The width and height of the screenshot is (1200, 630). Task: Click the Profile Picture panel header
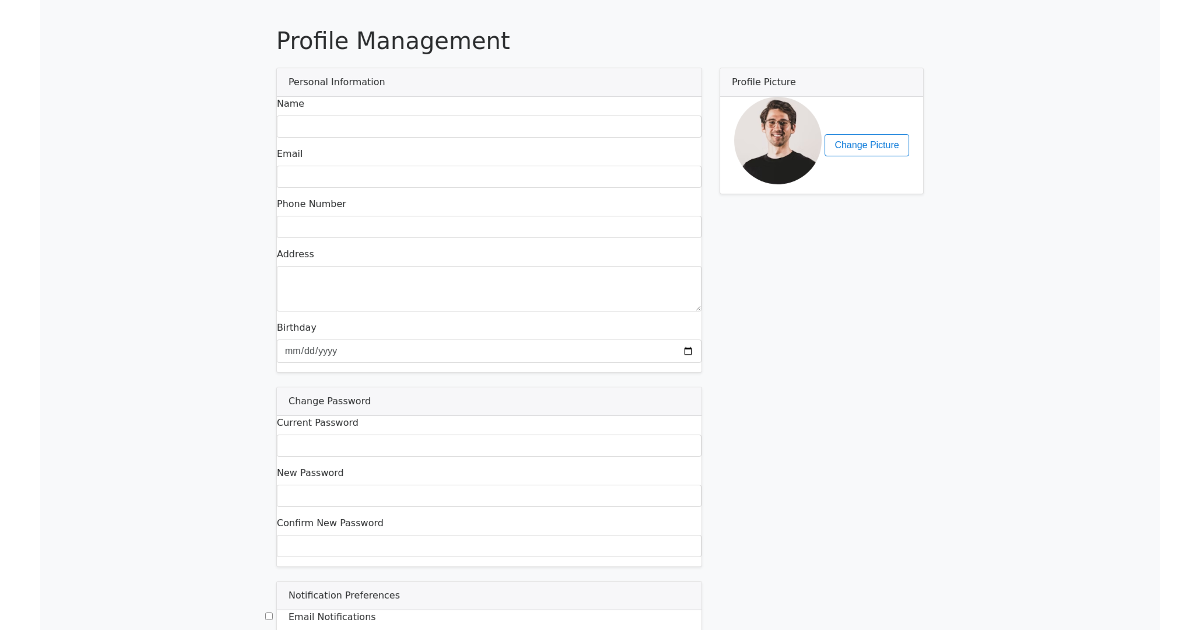[763, 82]
